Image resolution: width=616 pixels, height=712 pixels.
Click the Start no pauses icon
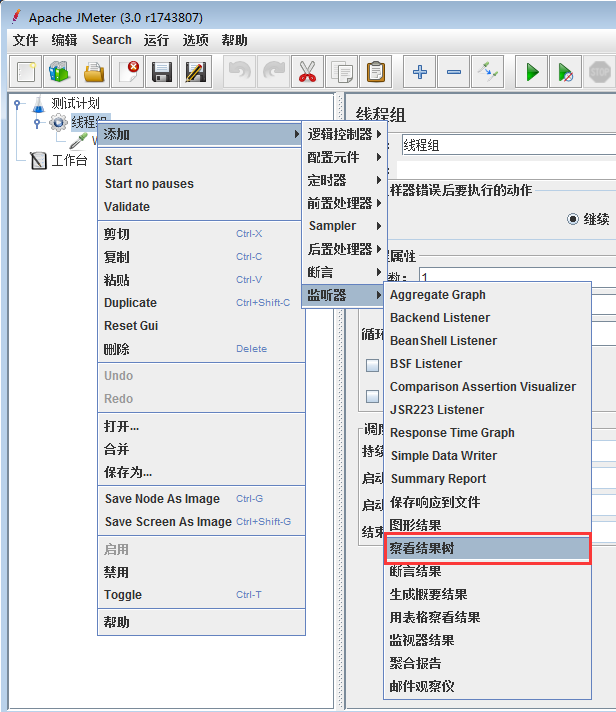pyautogui.click(x=566, y=72)
